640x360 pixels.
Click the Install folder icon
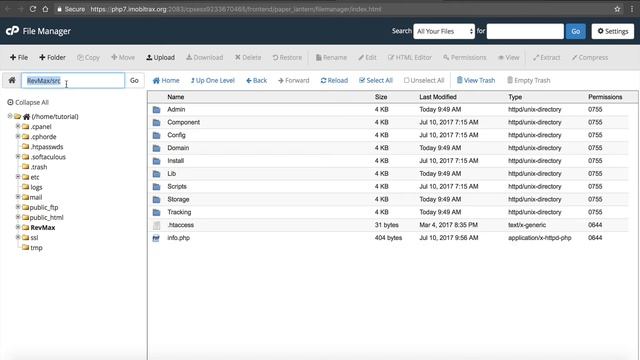point(156,161)
